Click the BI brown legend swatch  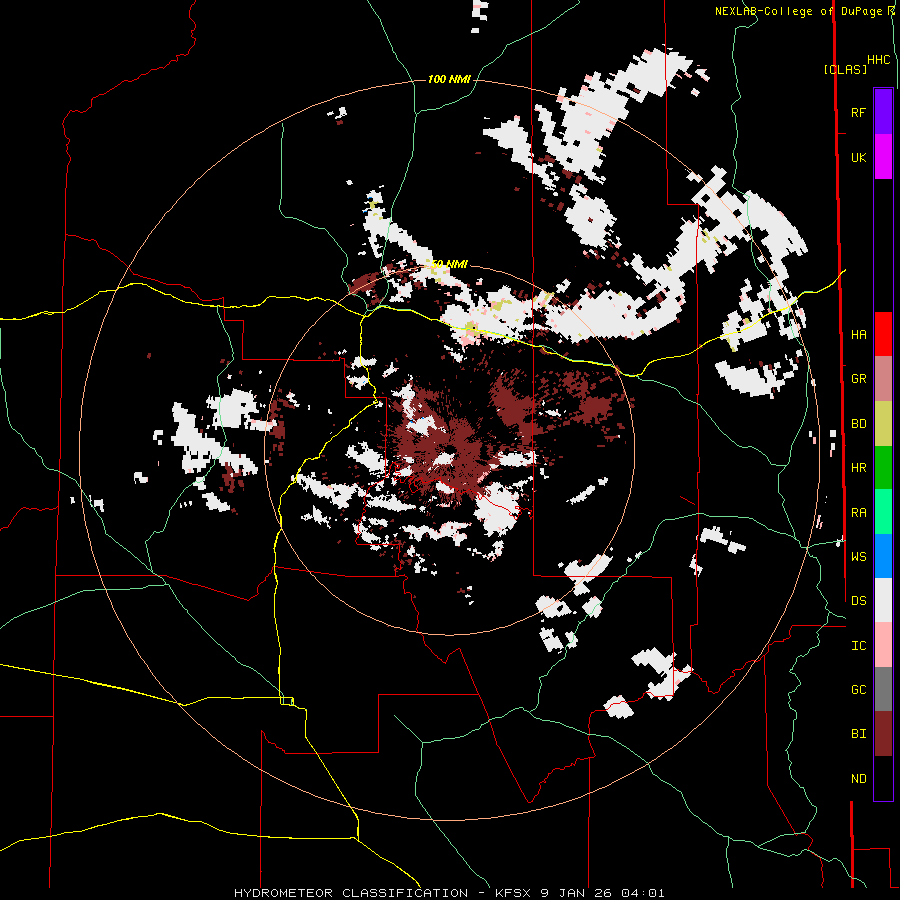click(x=883, y=734)
